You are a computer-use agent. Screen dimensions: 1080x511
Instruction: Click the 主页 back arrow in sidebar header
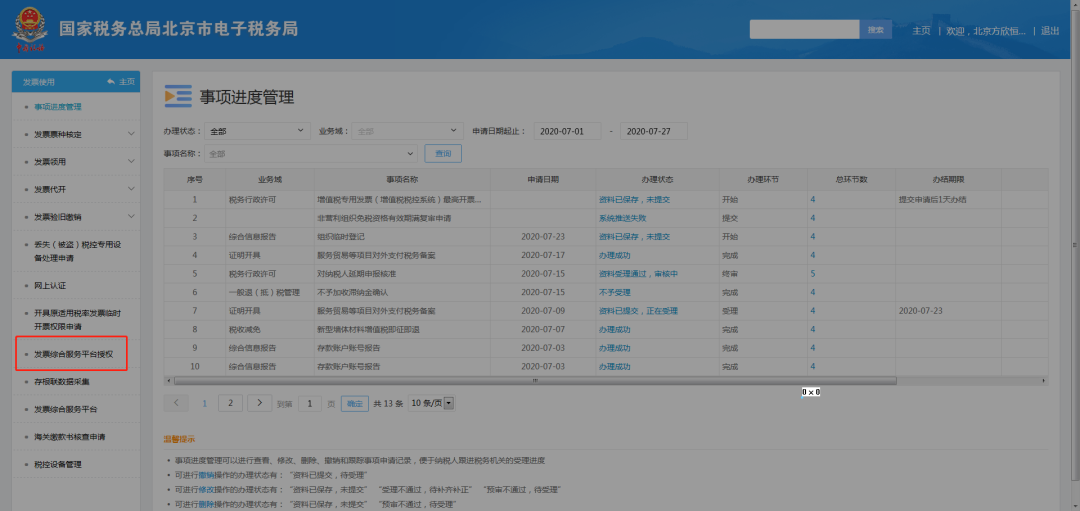click(121, 82)
